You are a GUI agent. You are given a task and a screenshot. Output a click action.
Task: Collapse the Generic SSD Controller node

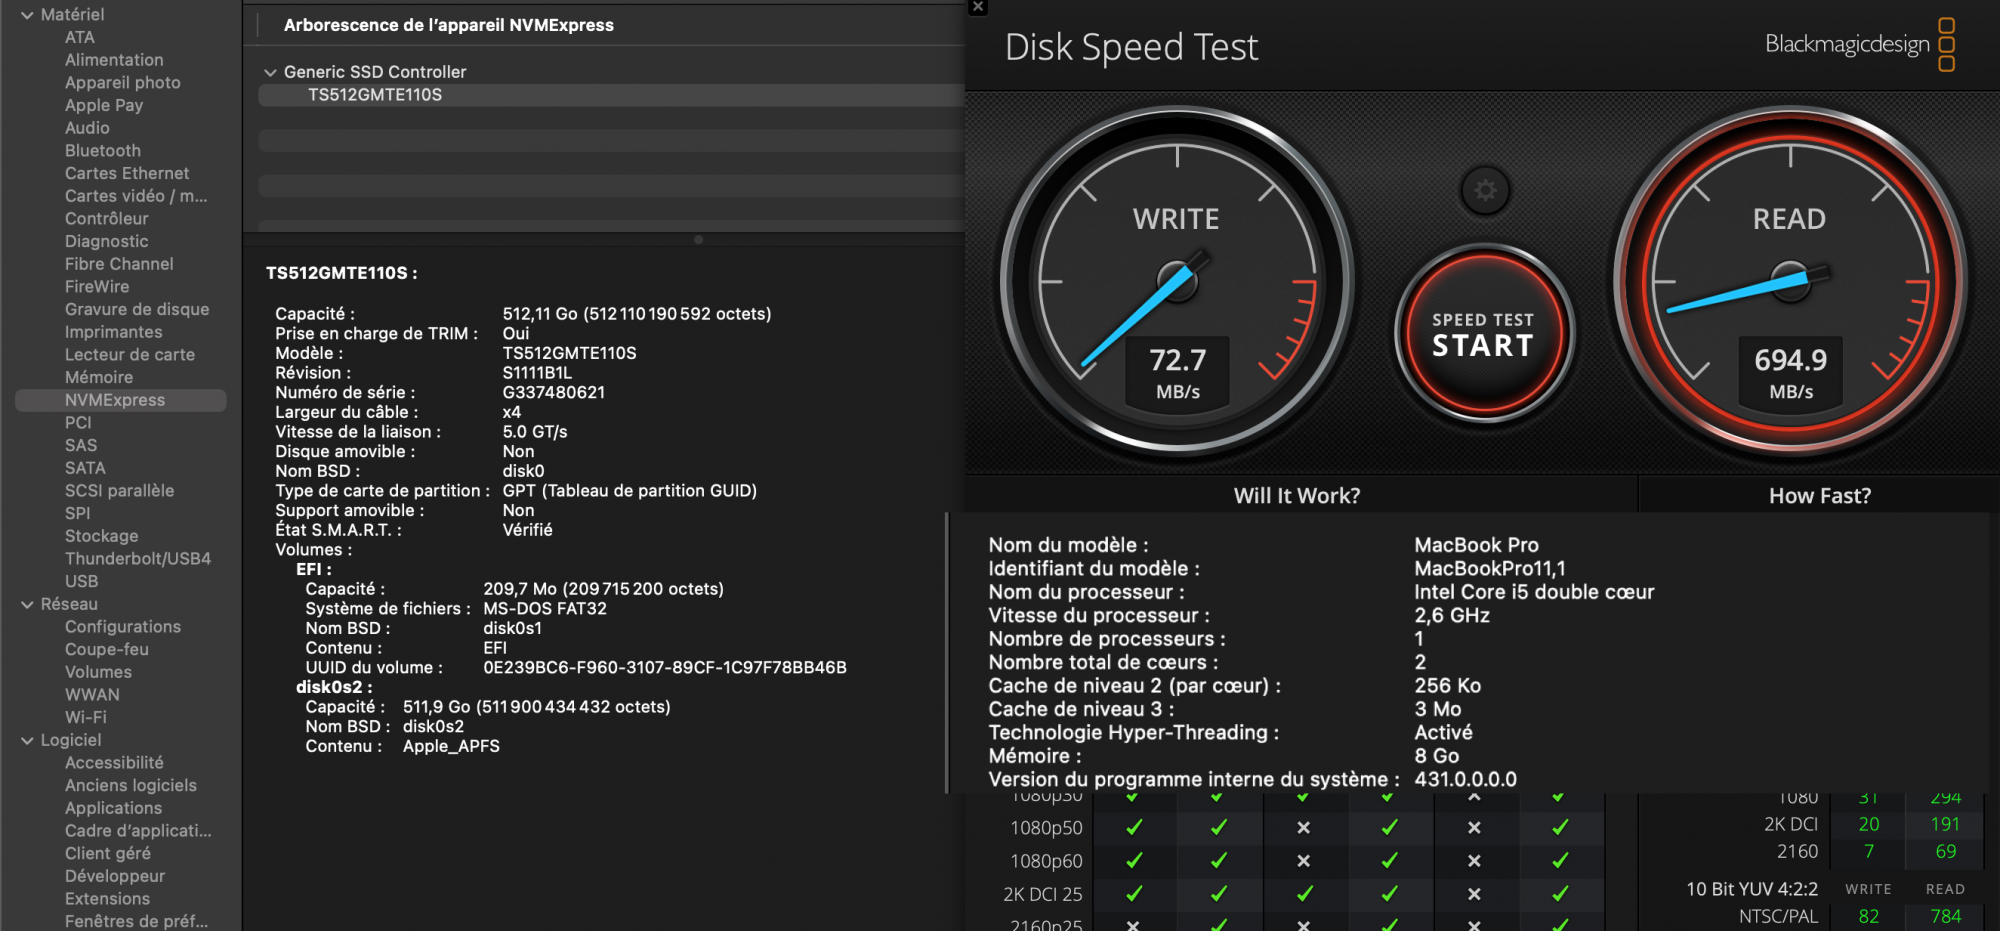tap(270, 72)
